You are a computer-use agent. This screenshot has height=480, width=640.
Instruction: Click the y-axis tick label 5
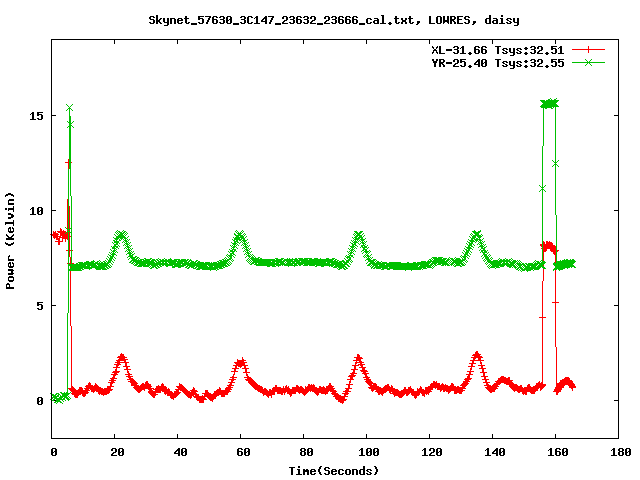(40, 306)
